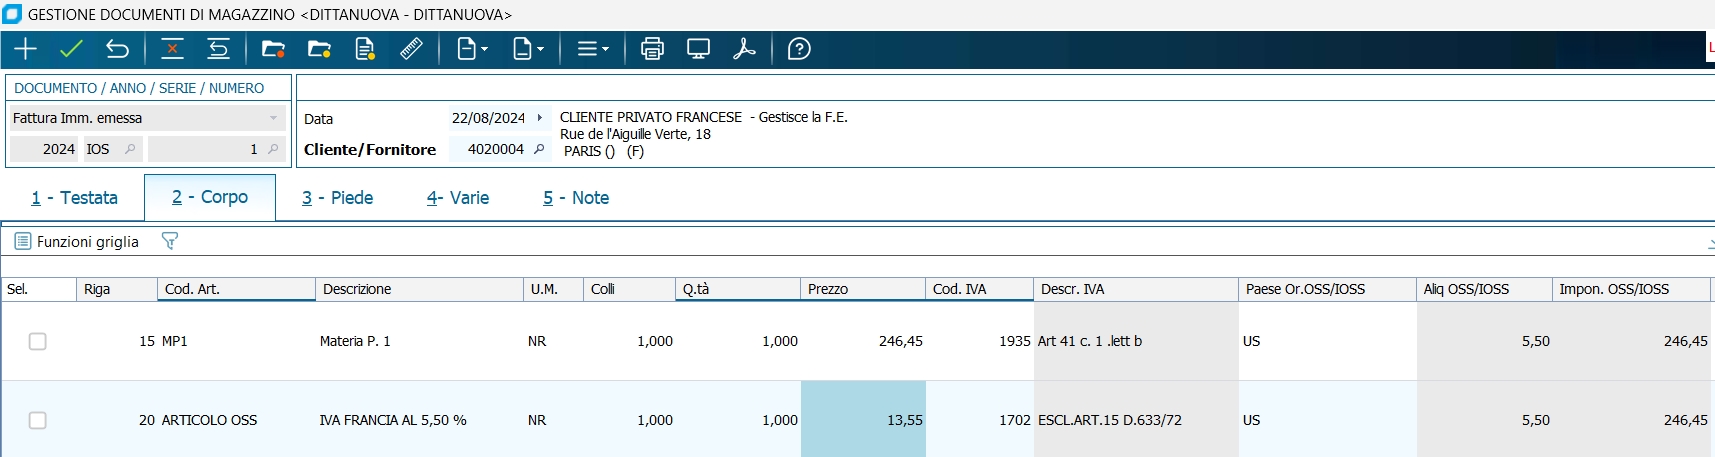
Task: Click the ARTICOLO OSS article code cell
Action: coord(237,420)
